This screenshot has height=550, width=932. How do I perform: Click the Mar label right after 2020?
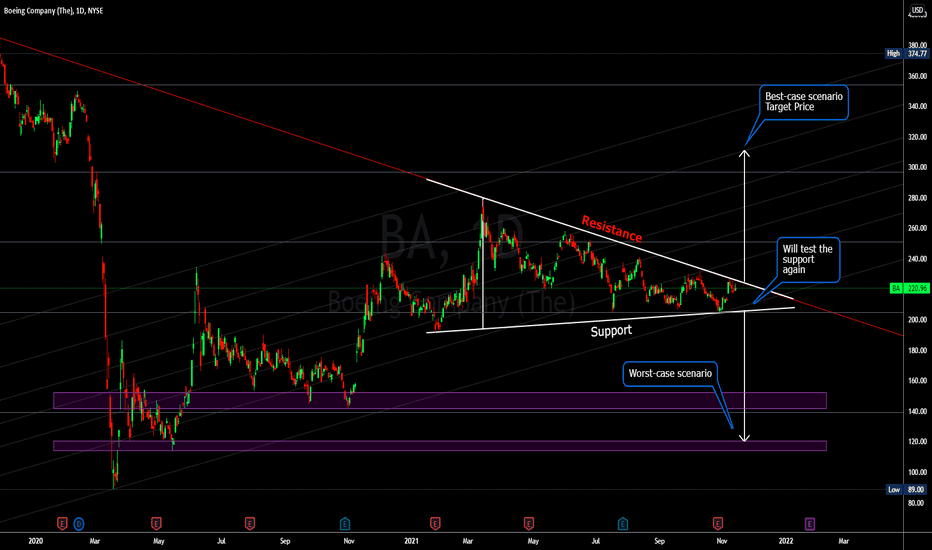coord(95,541)
